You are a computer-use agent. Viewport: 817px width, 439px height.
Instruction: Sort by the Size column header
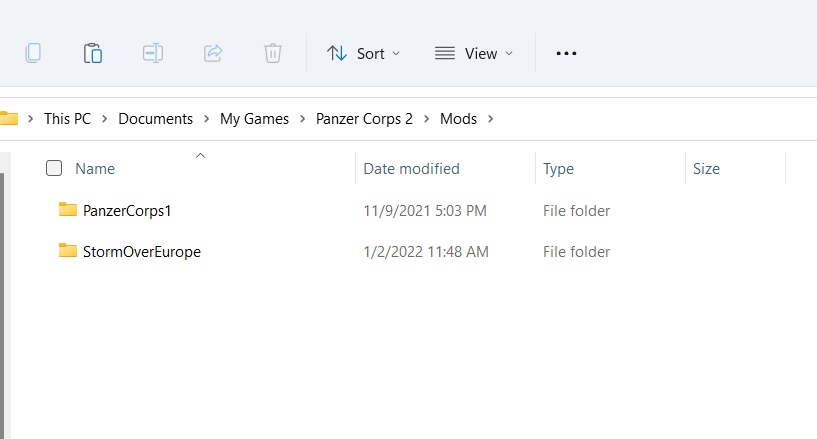[x=707, y=169]
